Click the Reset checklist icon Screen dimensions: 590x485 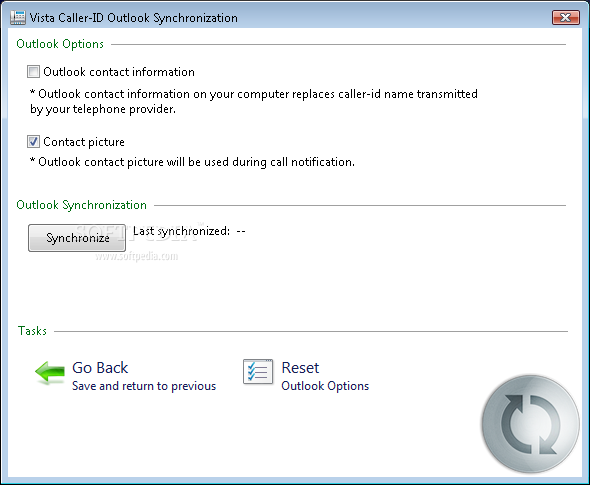[x=258, y=371]
